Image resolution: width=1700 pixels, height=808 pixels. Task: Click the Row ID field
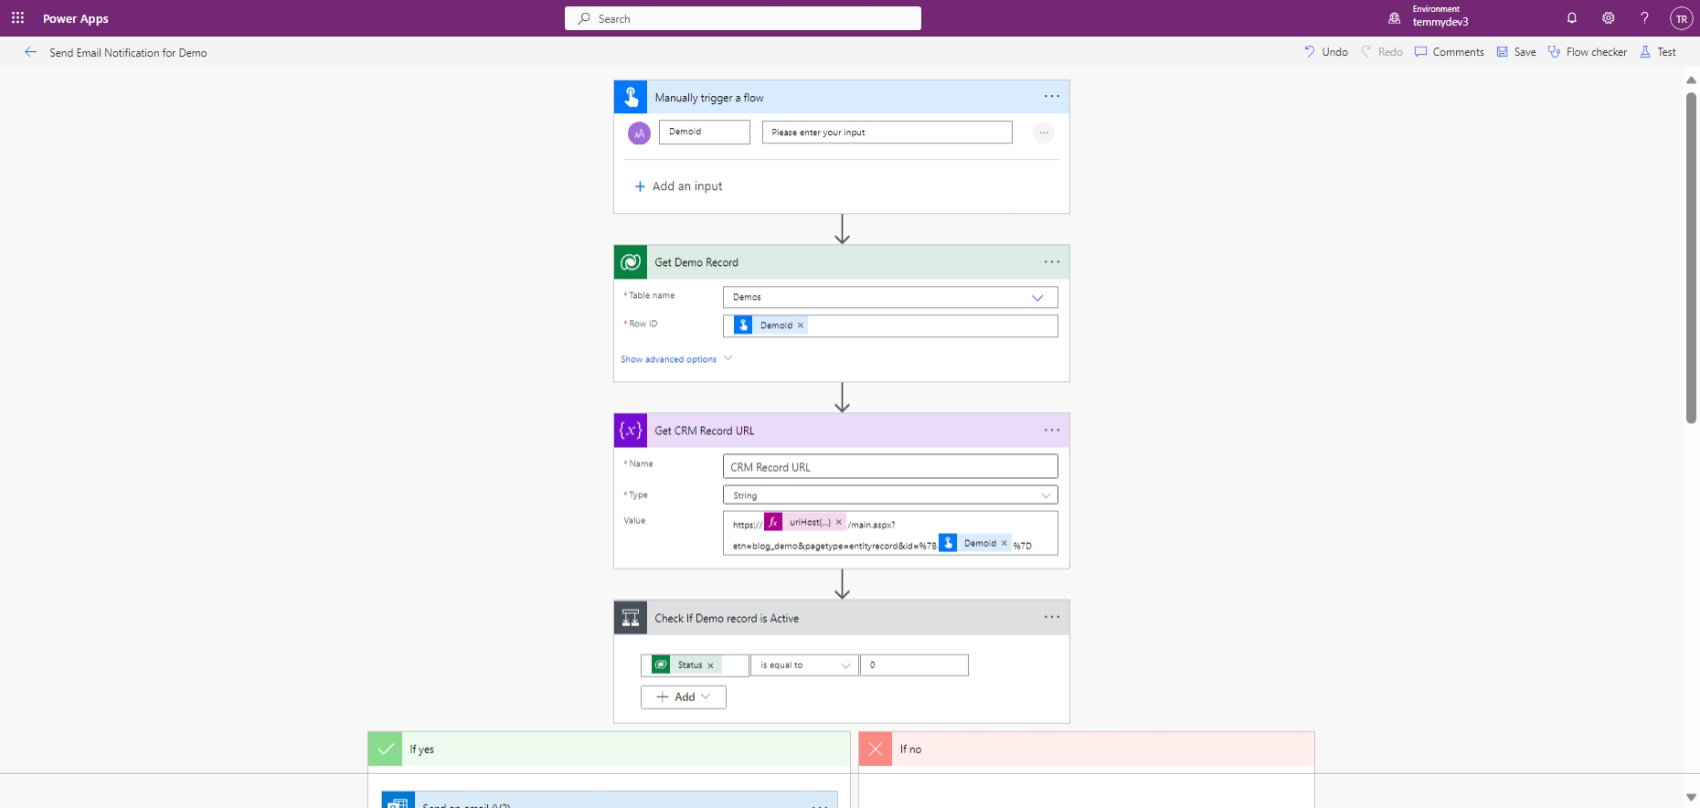pyautogui.click(x=890, y=326)
